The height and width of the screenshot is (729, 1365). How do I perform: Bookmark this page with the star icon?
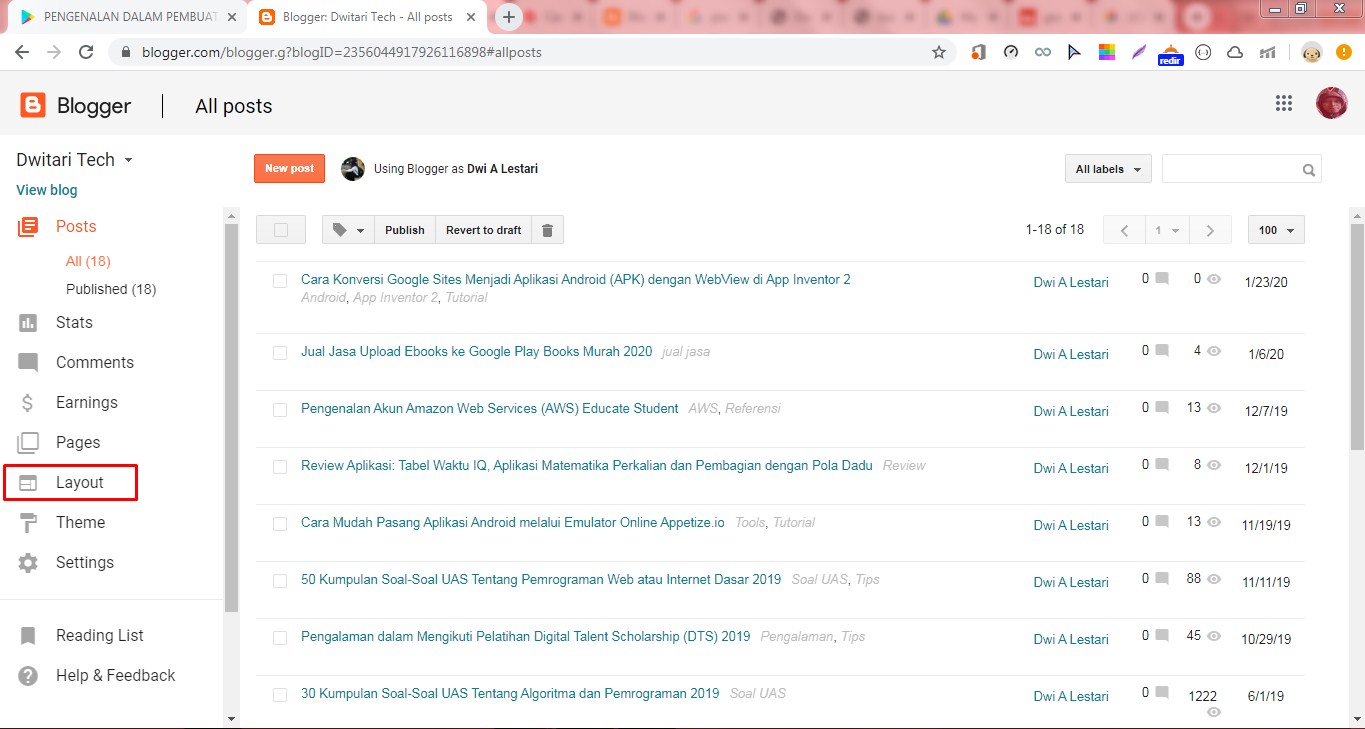click(939, 52)
